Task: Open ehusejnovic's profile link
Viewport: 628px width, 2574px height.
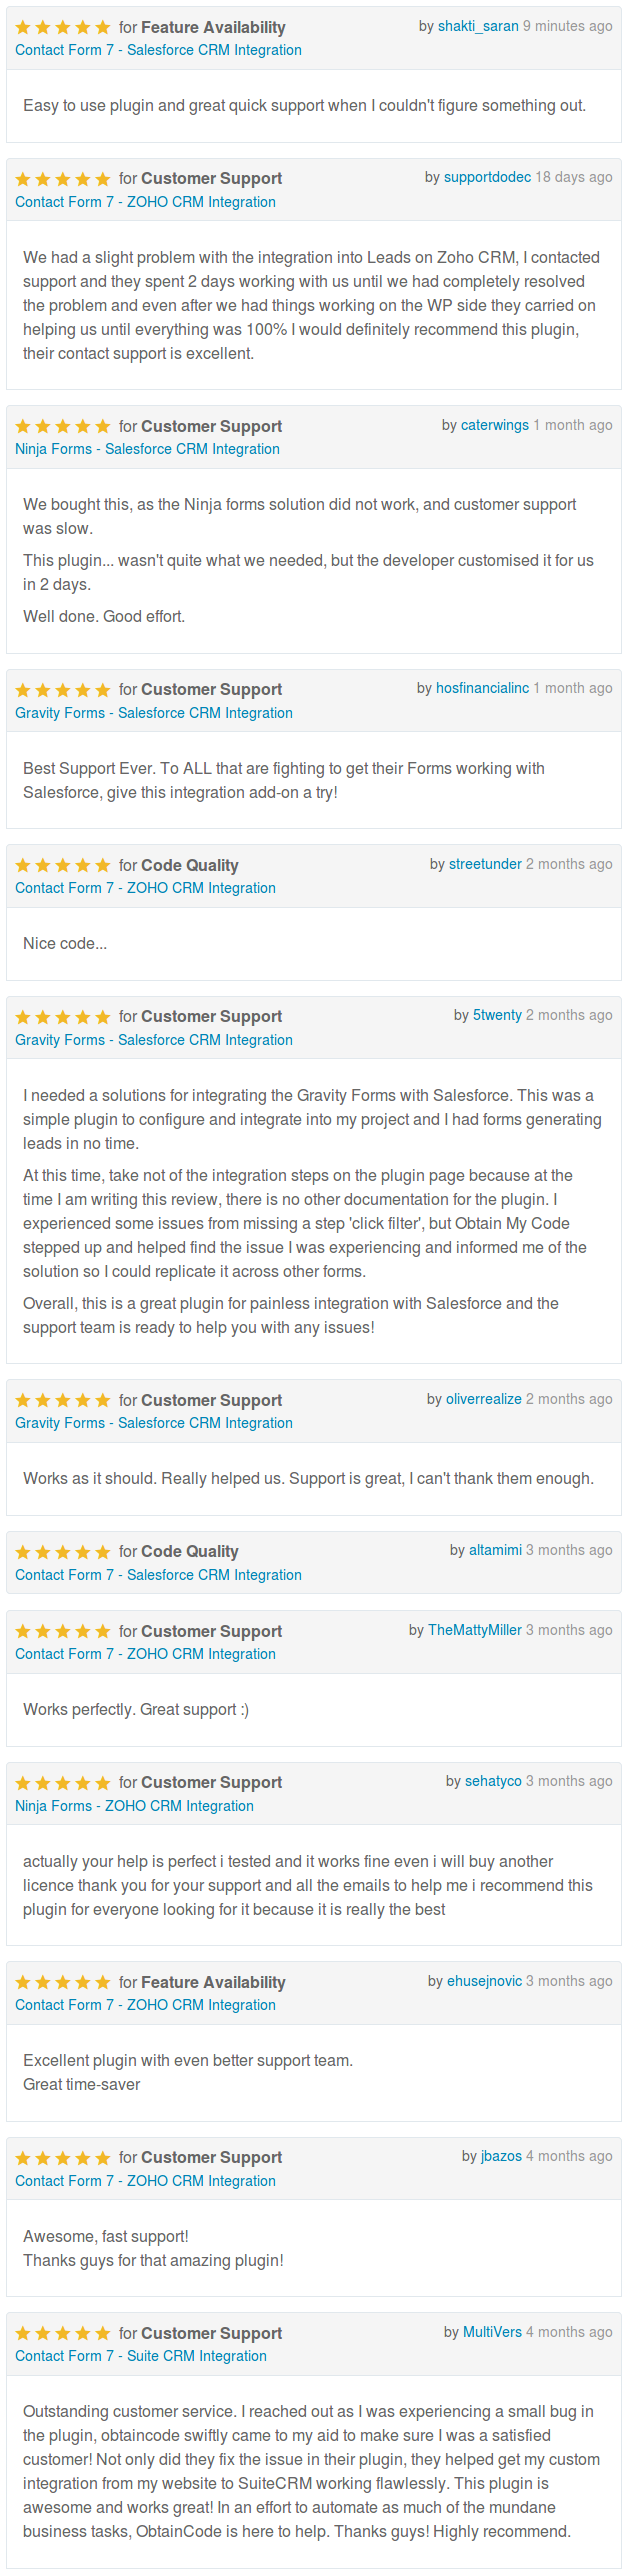Action: click(x=484, y=1982)
